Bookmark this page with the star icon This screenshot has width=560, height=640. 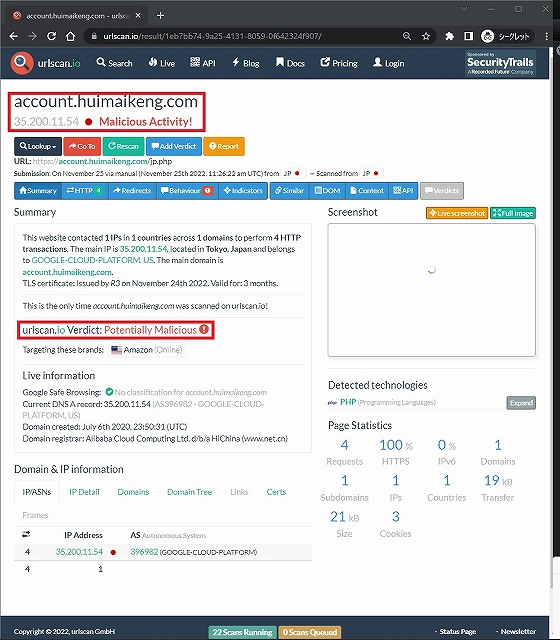426,36
